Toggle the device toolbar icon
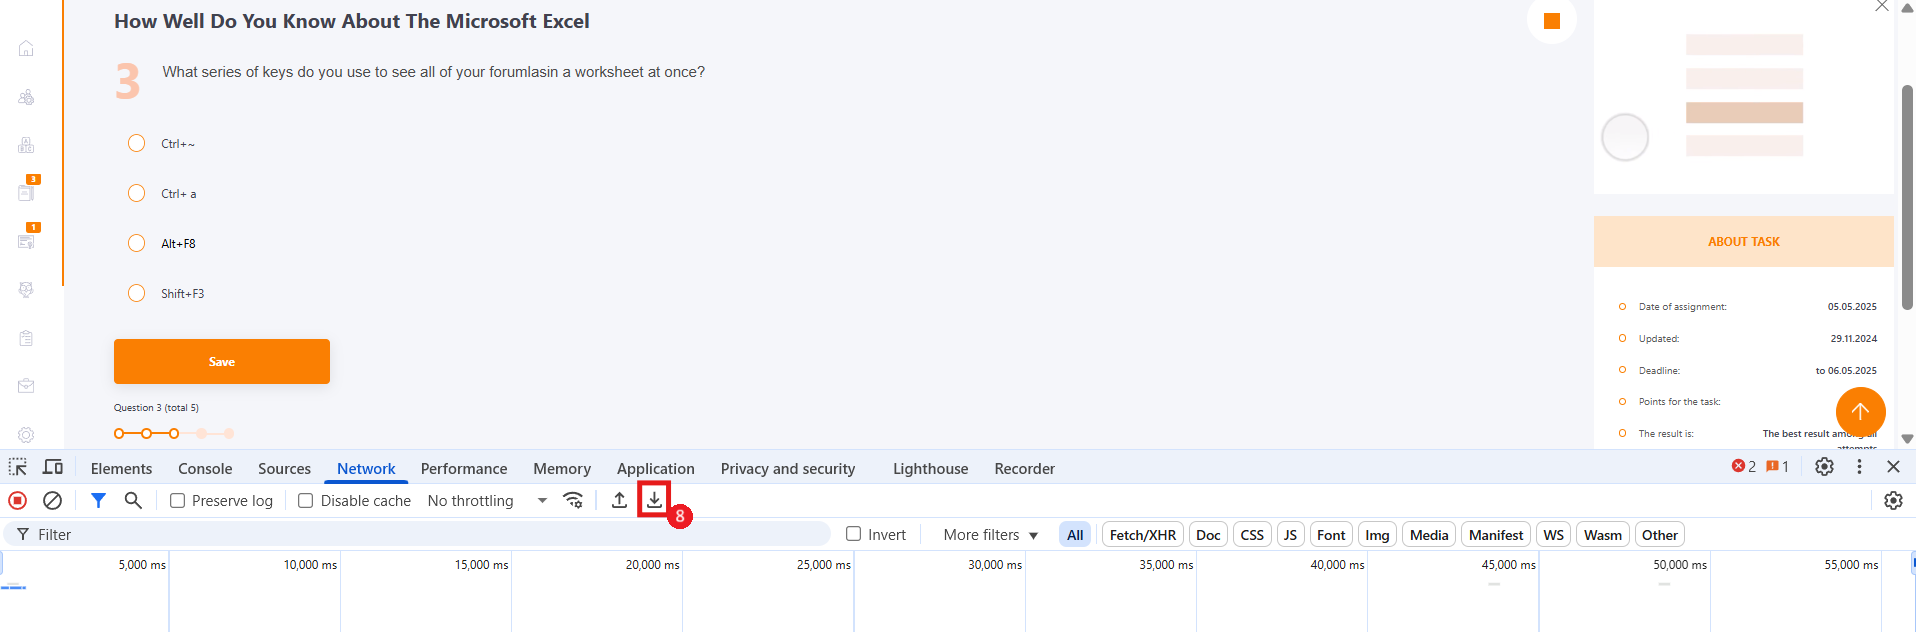The height and width of the screenshot is (632, 1916). click(53, 467)
